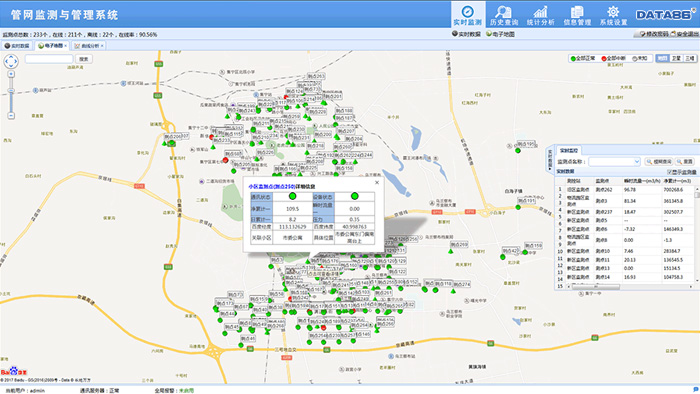Select the 实时监测 compass icon
The image size is (700, 394).
tap(467, 15)
